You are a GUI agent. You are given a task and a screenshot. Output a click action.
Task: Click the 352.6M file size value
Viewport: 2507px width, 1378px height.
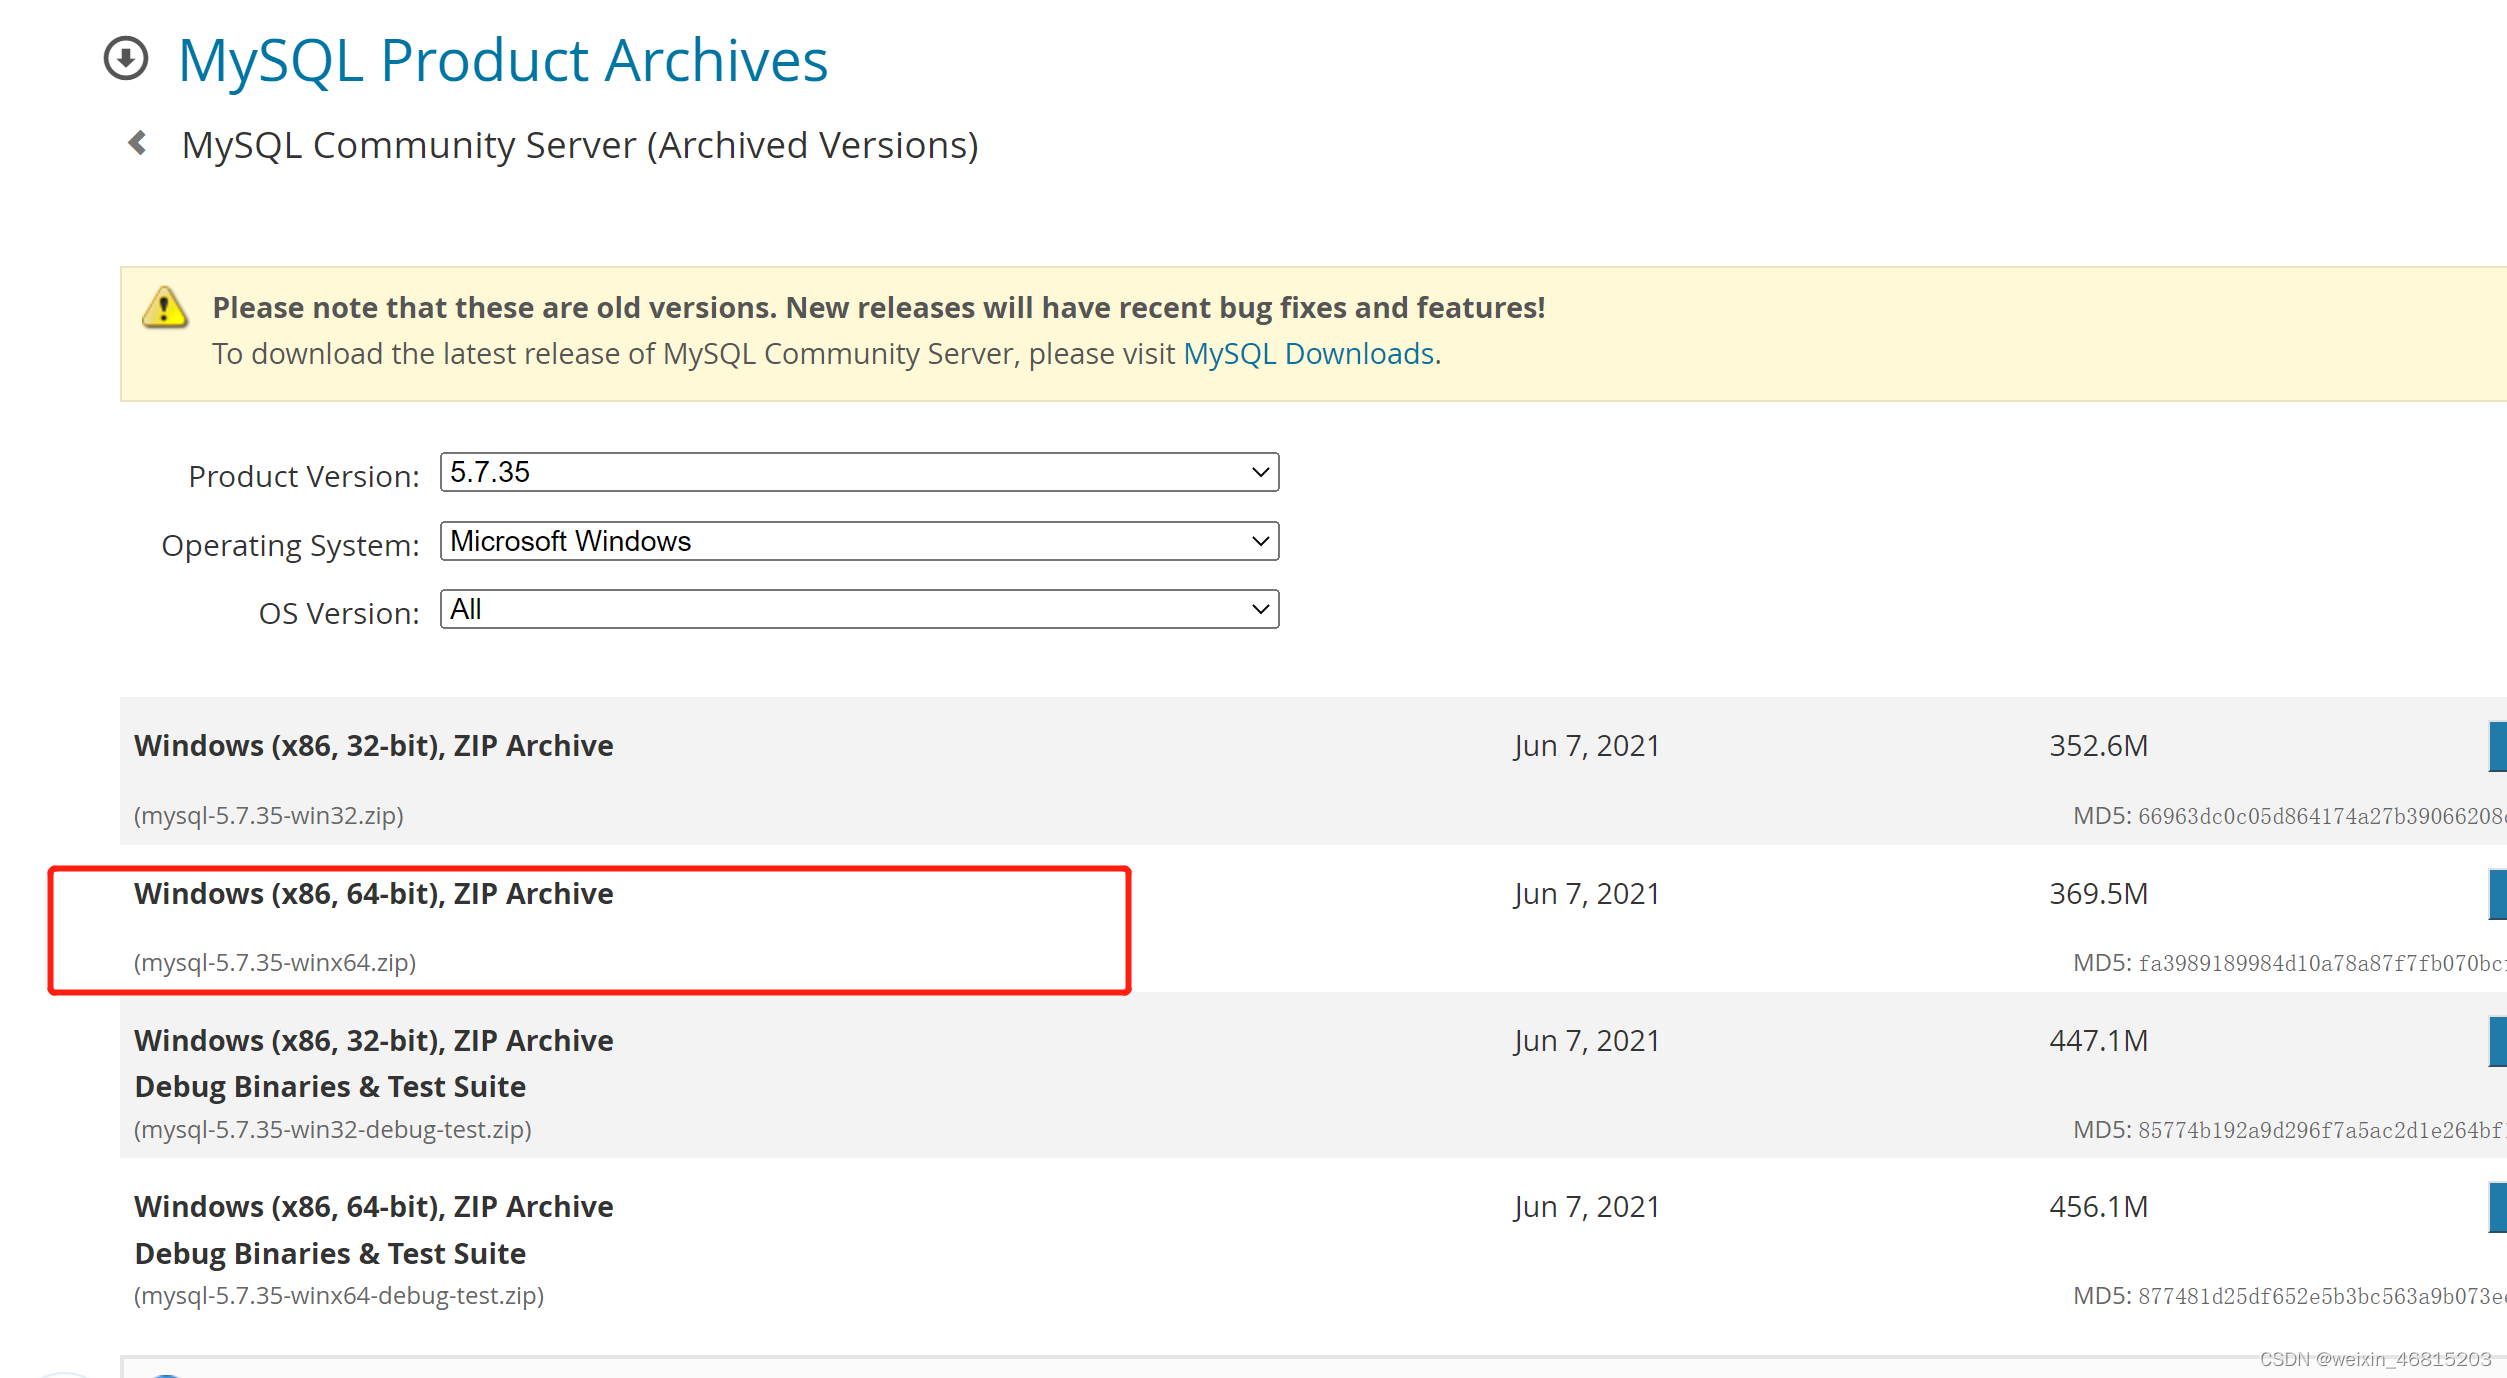click(2098, 746)
